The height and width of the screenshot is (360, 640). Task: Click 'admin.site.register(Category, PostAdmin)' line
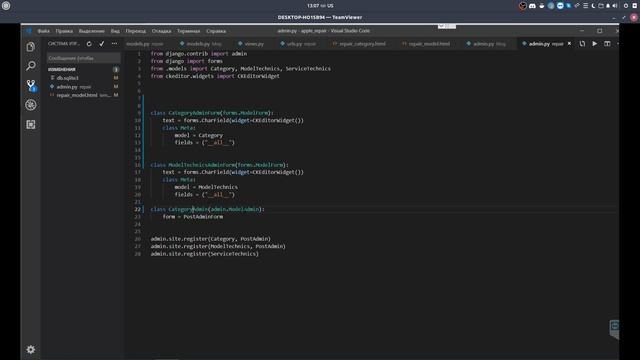tap(211, 239)
